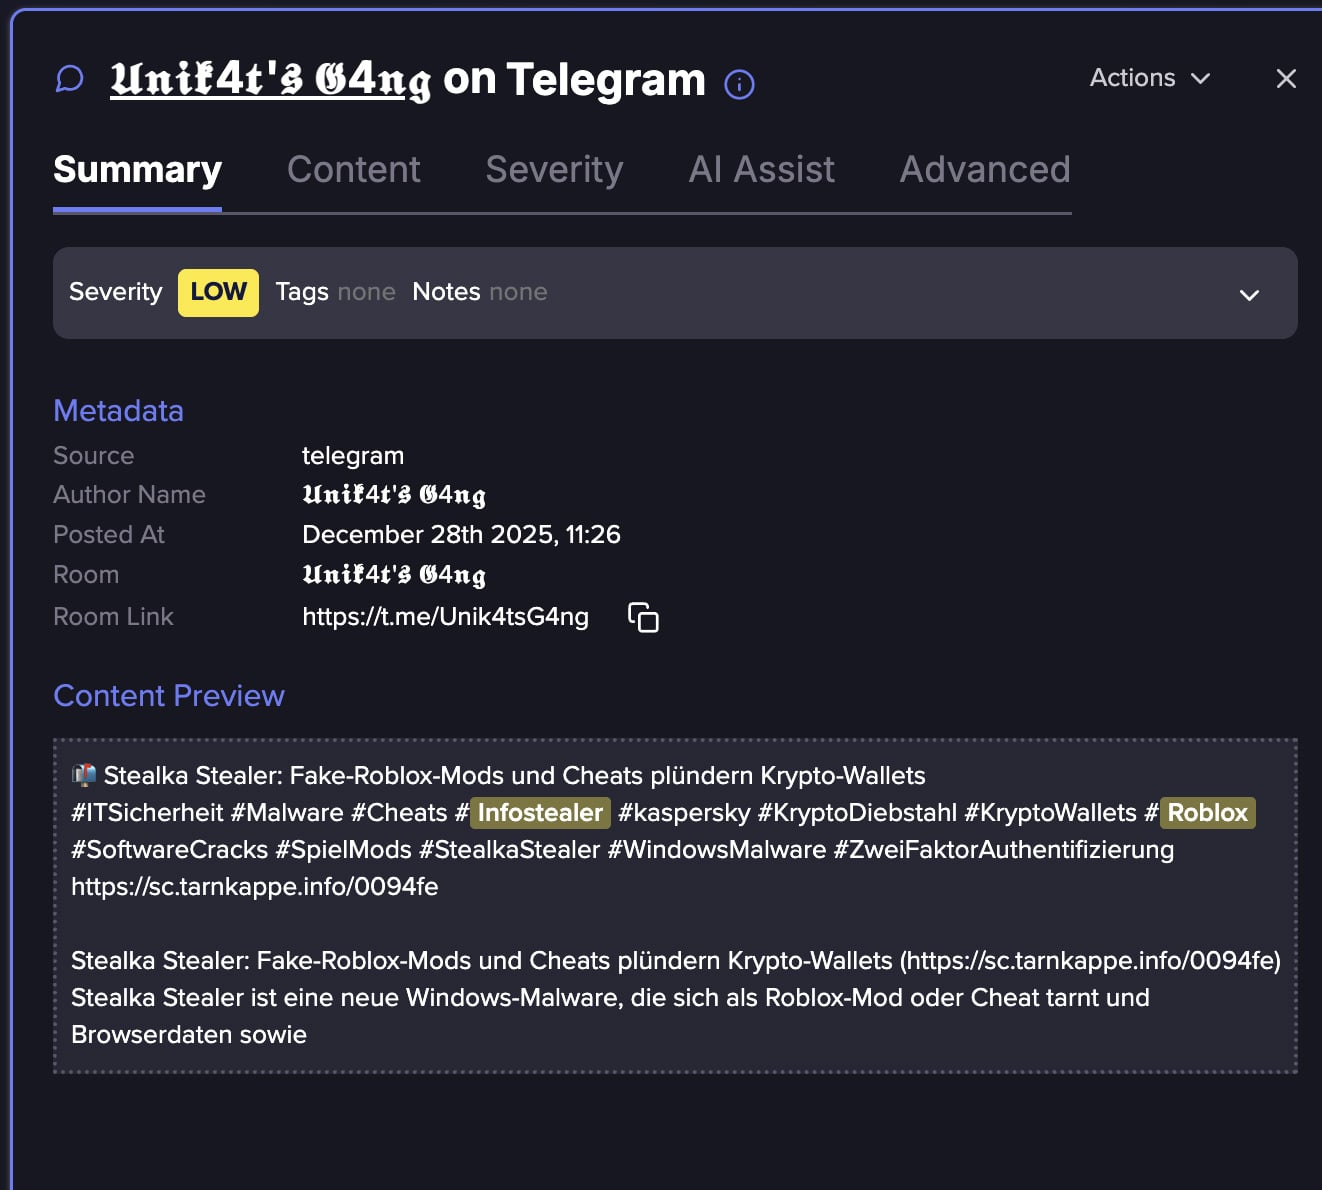Open the t.me/Unik4tsG4ng room link
The width and height of the screenshot is (1322, 1190).
[x=445, y=617]
